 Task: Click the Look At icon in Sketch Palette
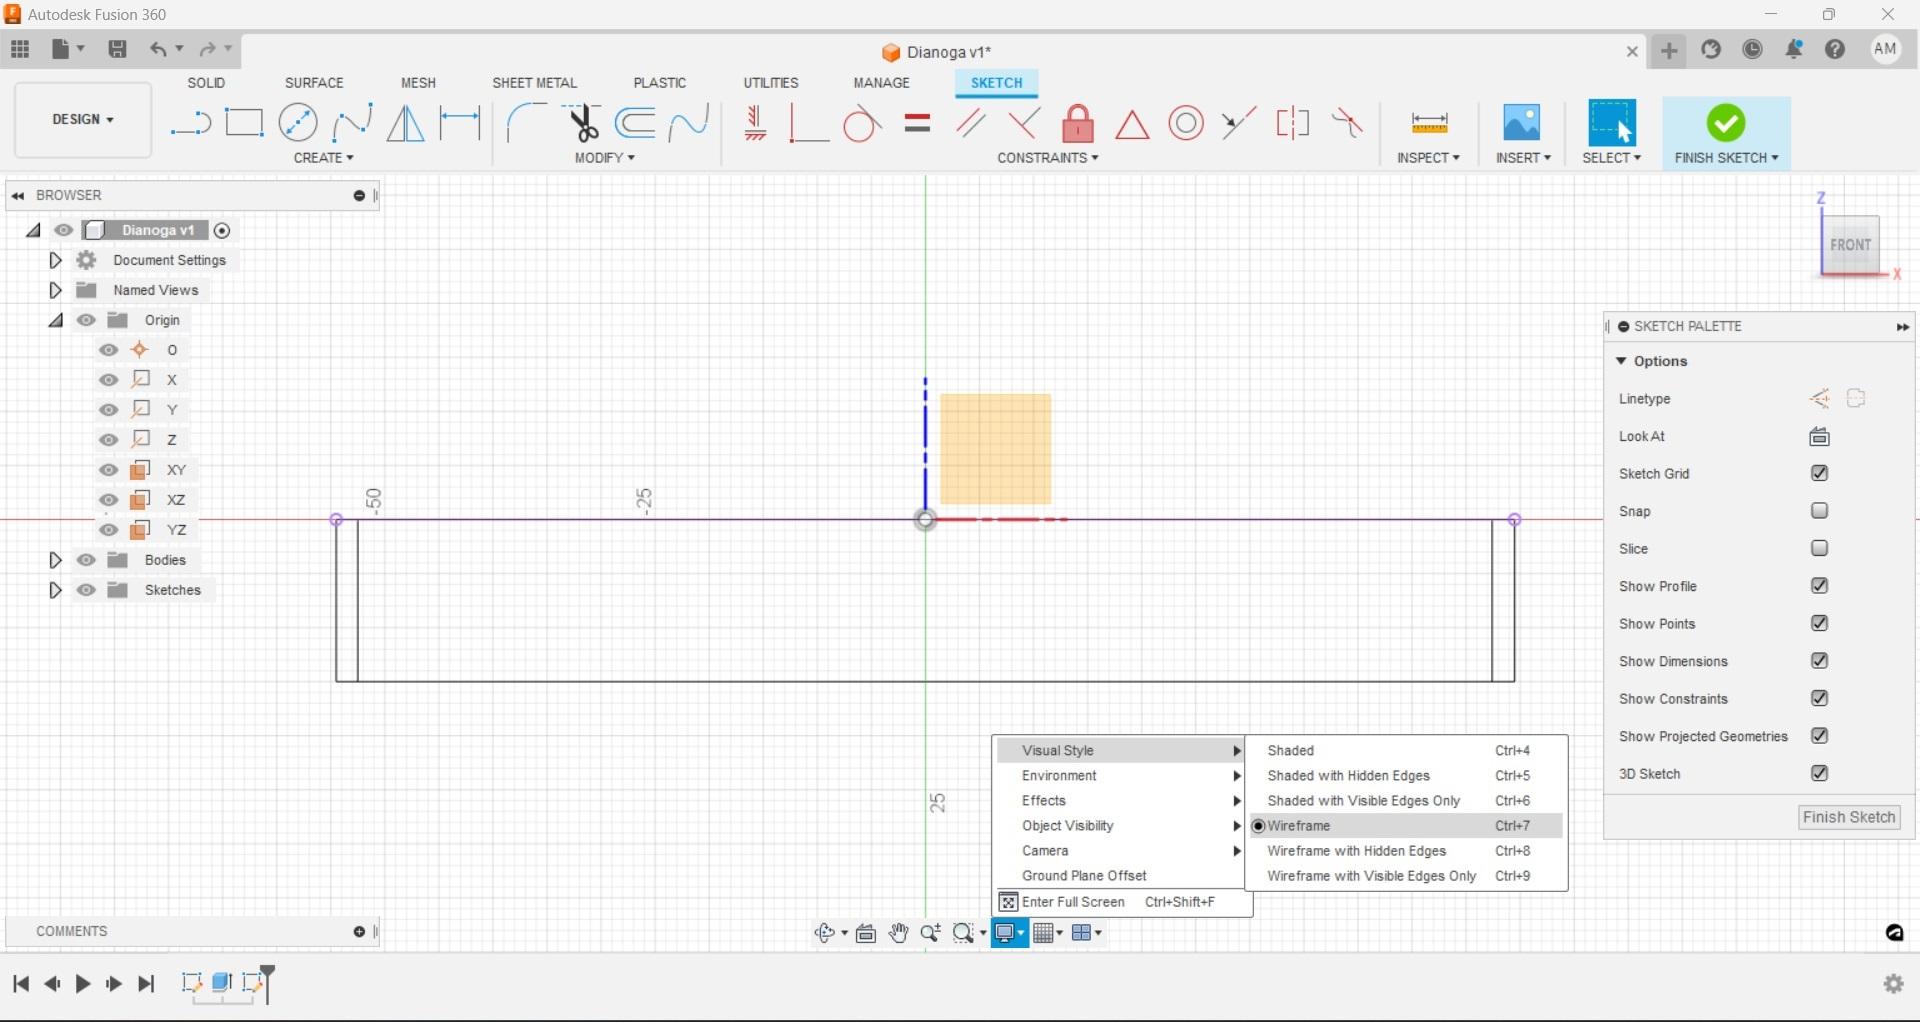1819,436
